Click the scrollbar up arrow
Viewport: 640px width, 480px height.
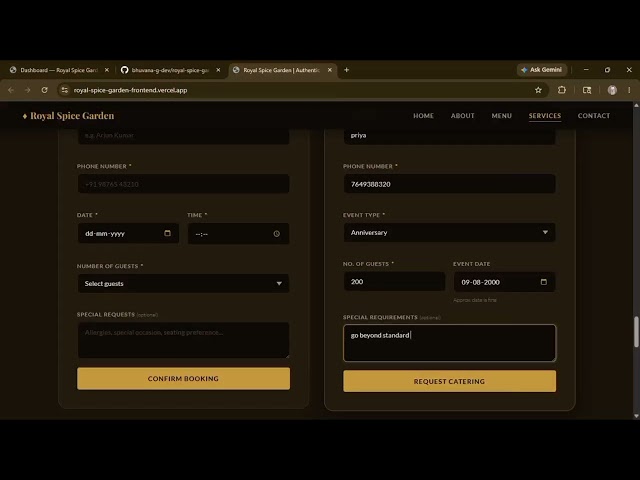pyautogui.click(x=636, y=105)
